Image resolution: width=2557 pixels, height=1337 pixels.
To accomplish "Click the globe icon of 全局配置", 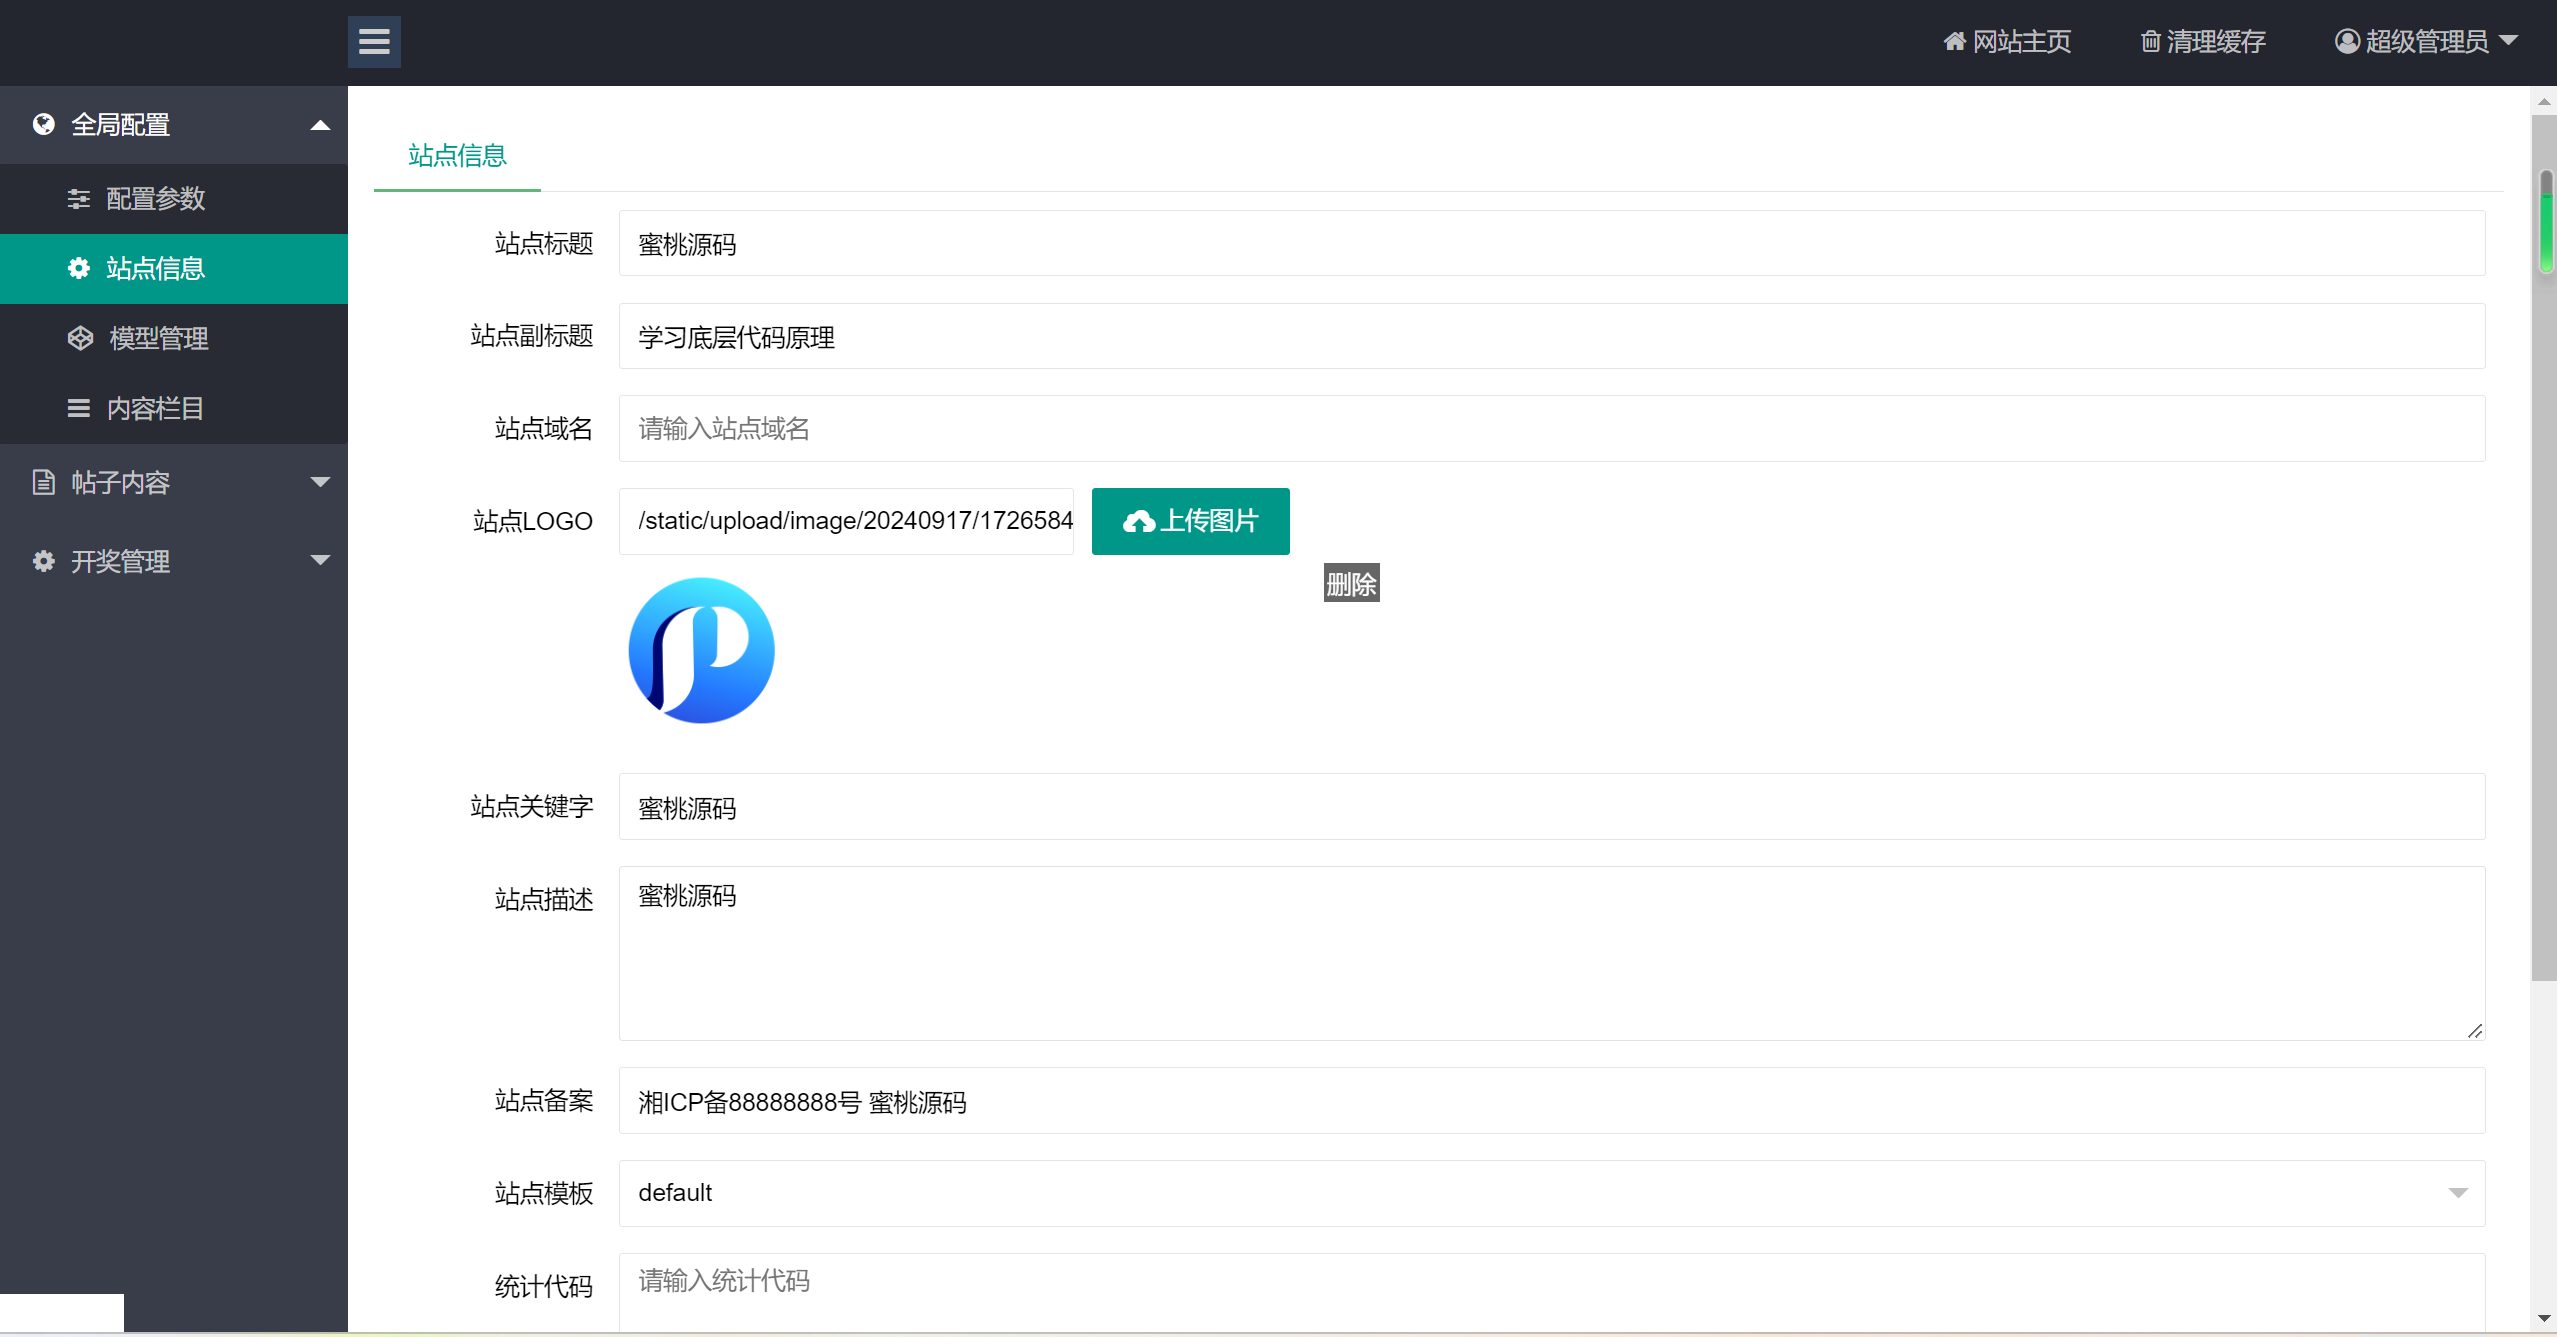I will click(43, 124).
